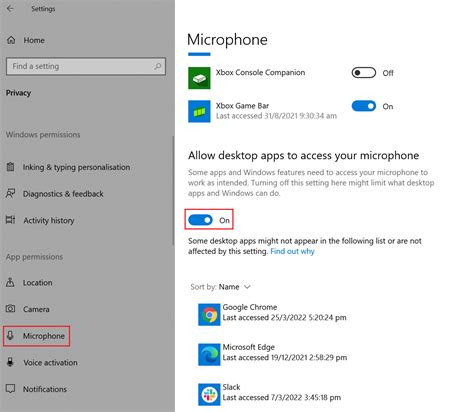This screenshot has width=474, height=412.
Task: Click the Microphone icon in sidebar
Action: click(x=10, y=335)
